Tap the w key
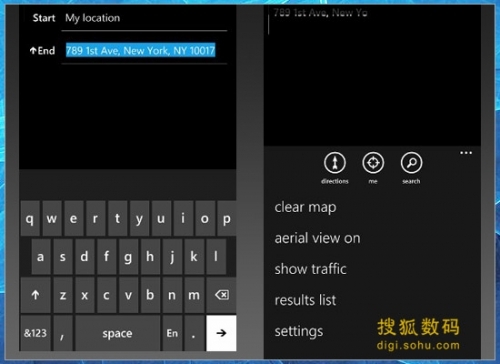Screen dimensions: 500x364 [52, 218]
